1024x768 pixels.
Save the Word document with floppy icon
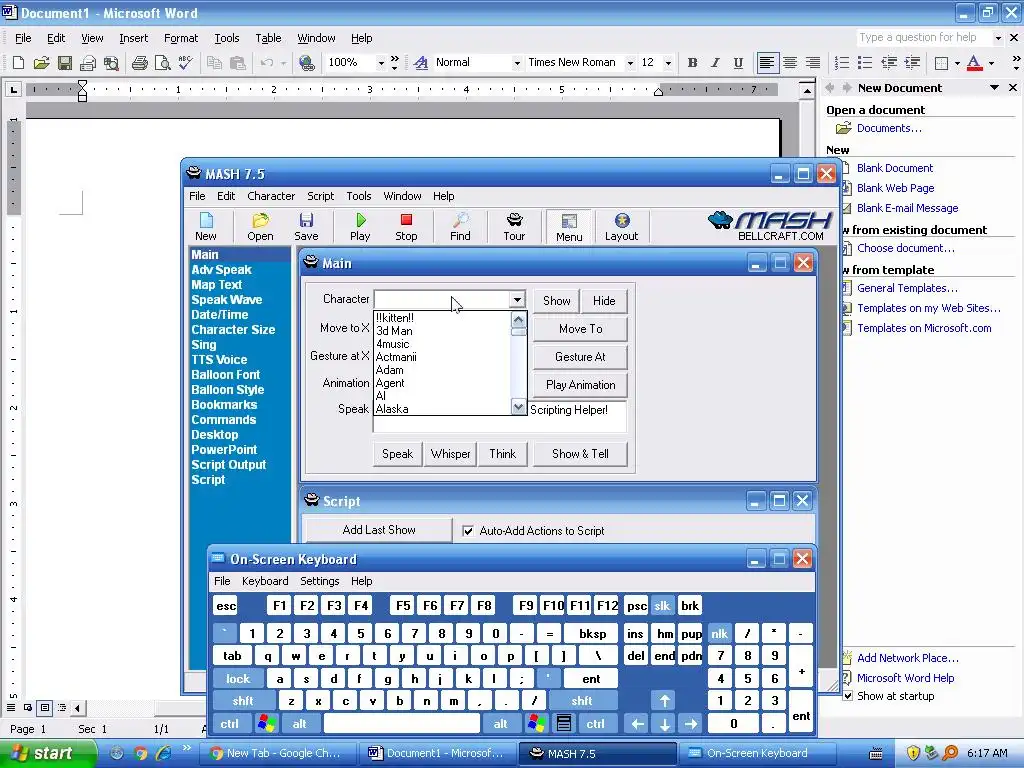tap(65, 63)
